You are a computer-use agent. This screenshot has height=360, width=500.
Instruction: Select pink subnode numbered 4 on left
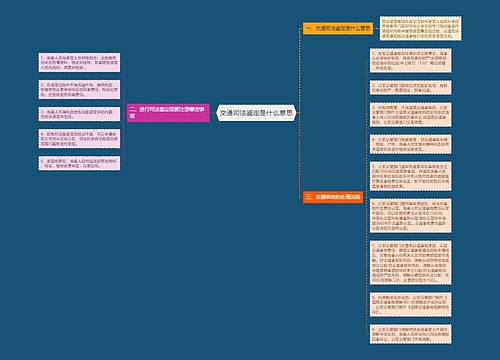click(79, 139)
